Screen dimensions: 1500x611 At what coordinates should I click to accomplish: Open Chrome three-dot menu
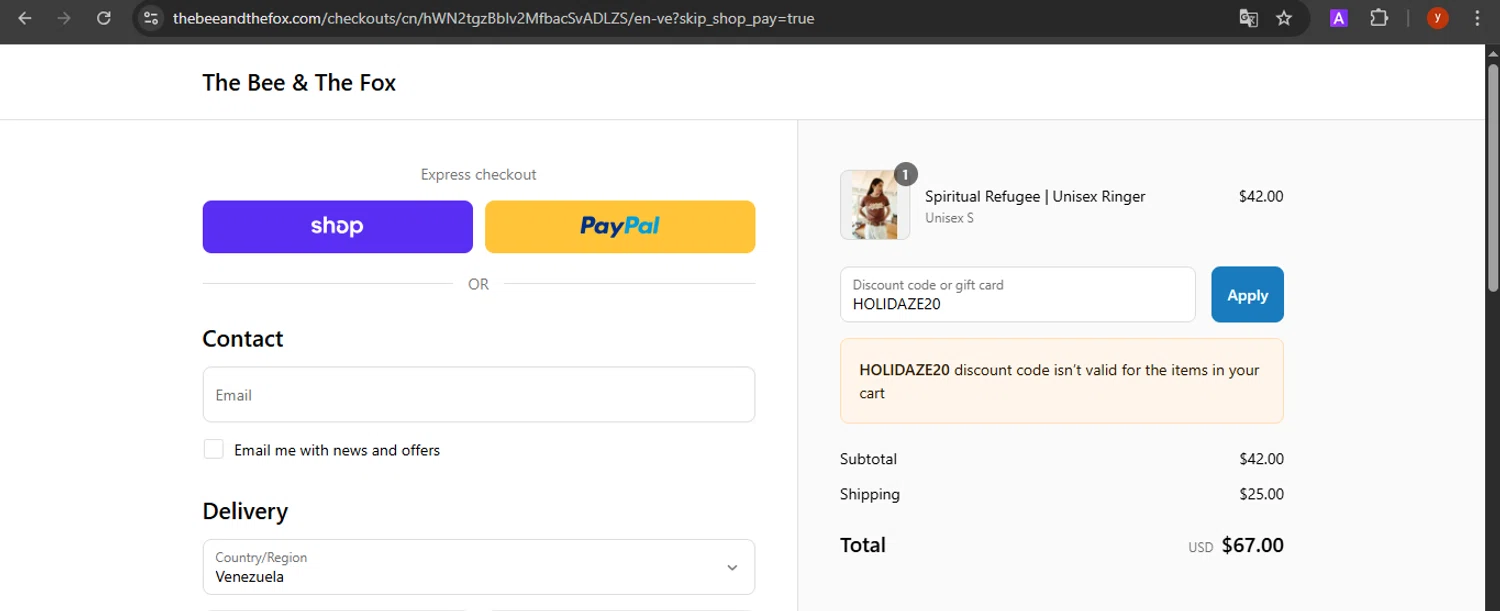tap(1478, 18)
